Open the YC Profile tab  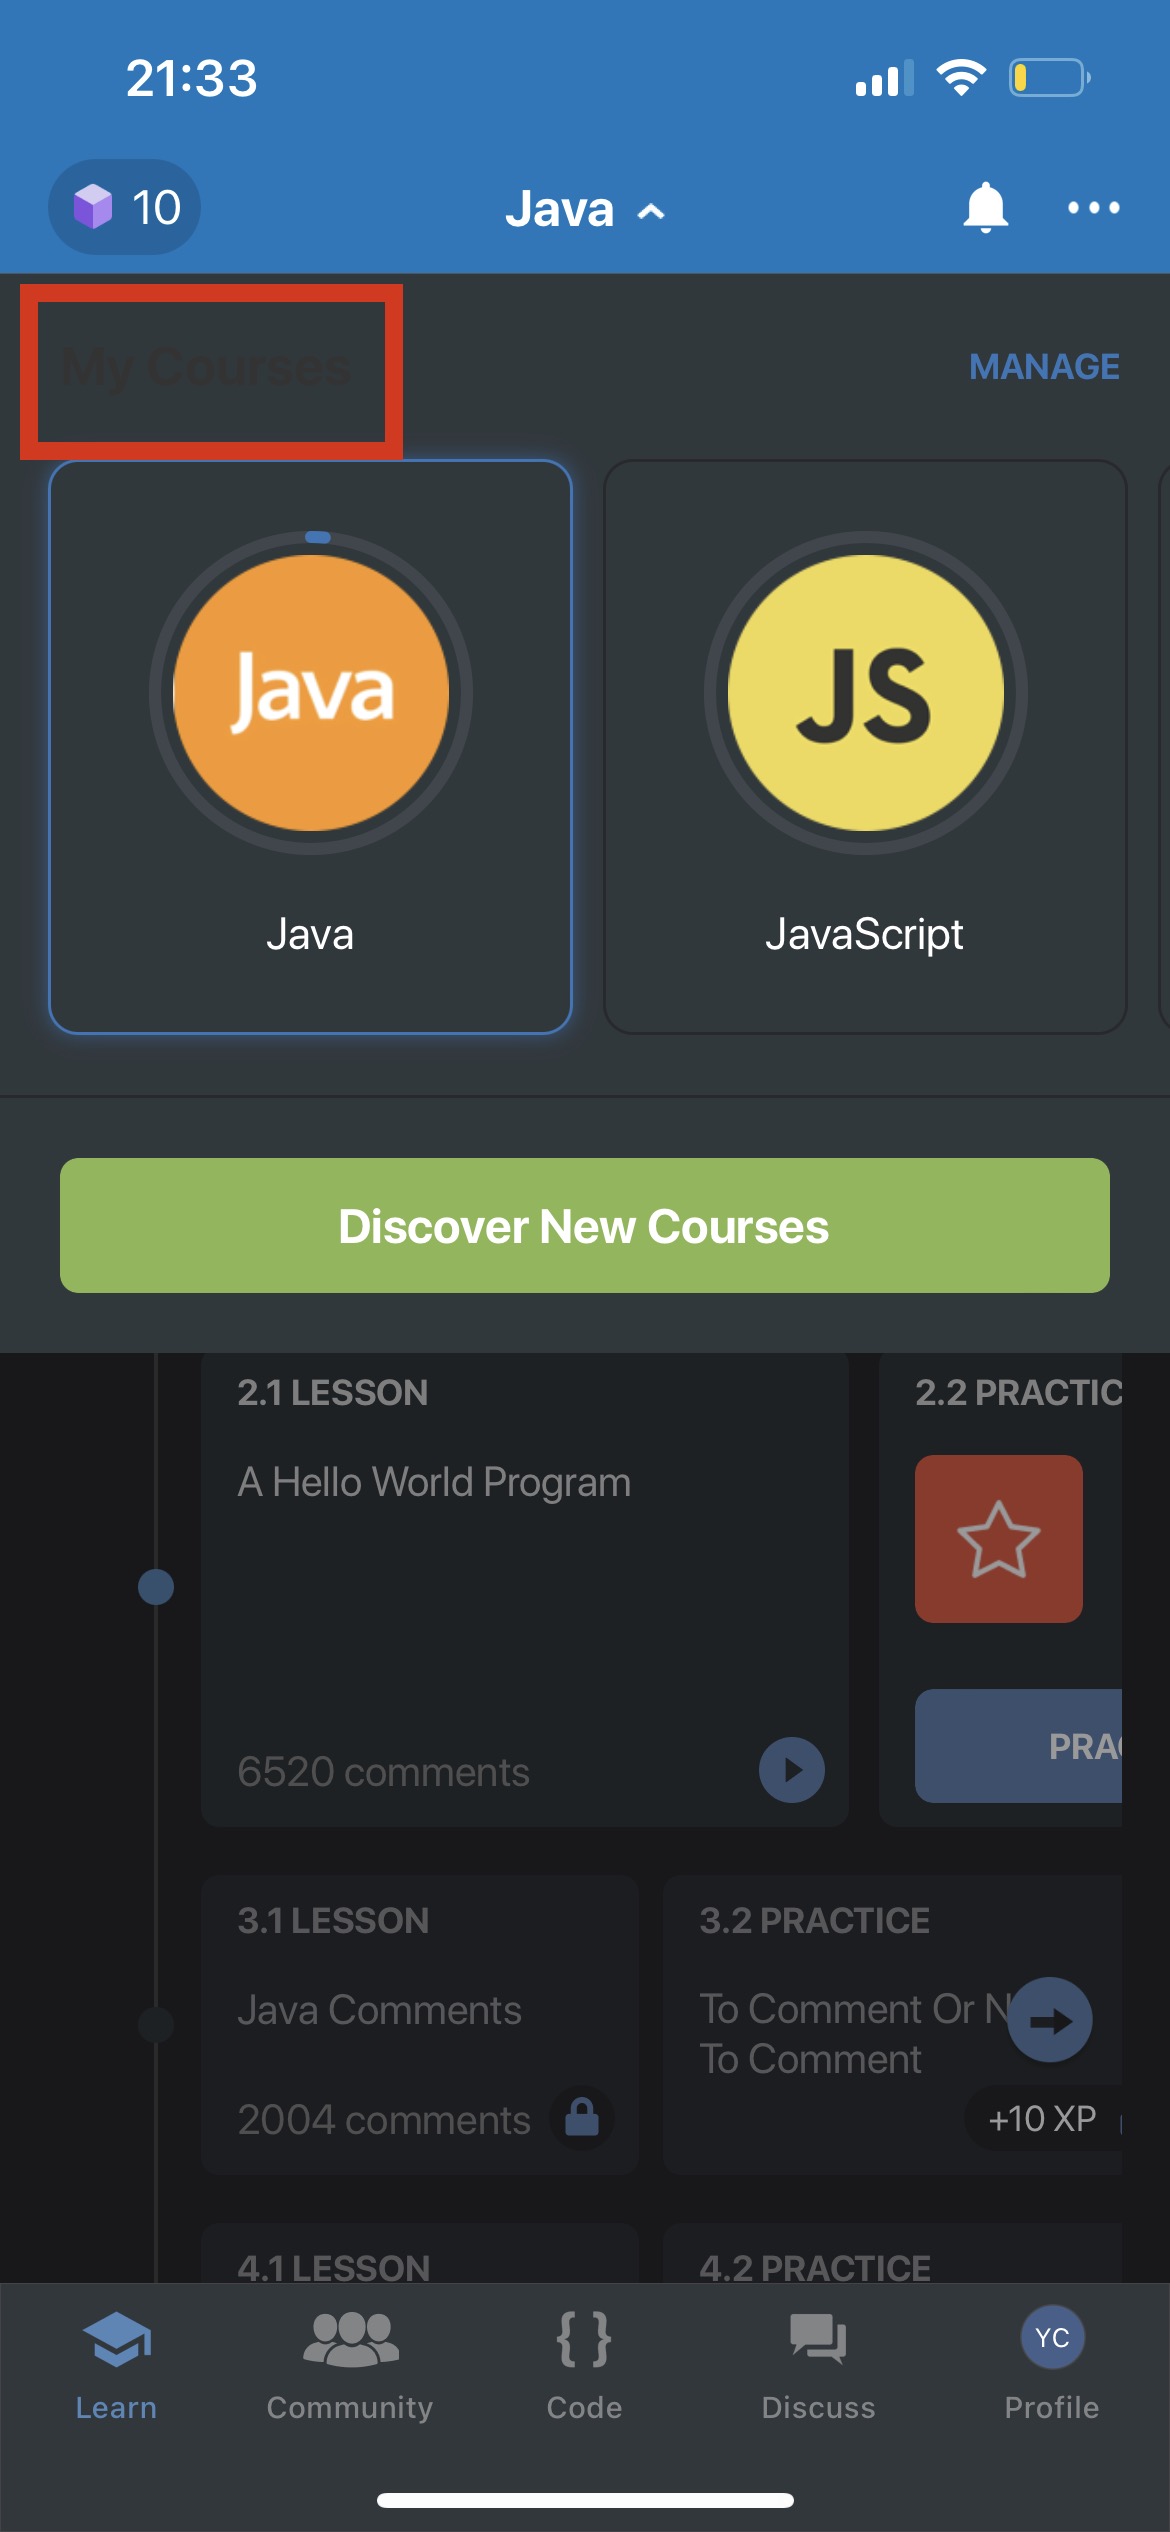(x=1052, y=2365)
